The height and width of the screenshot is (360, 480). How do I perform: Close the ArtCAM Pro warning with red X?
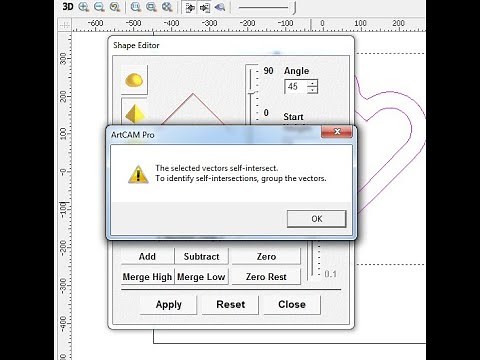point(336,131)
